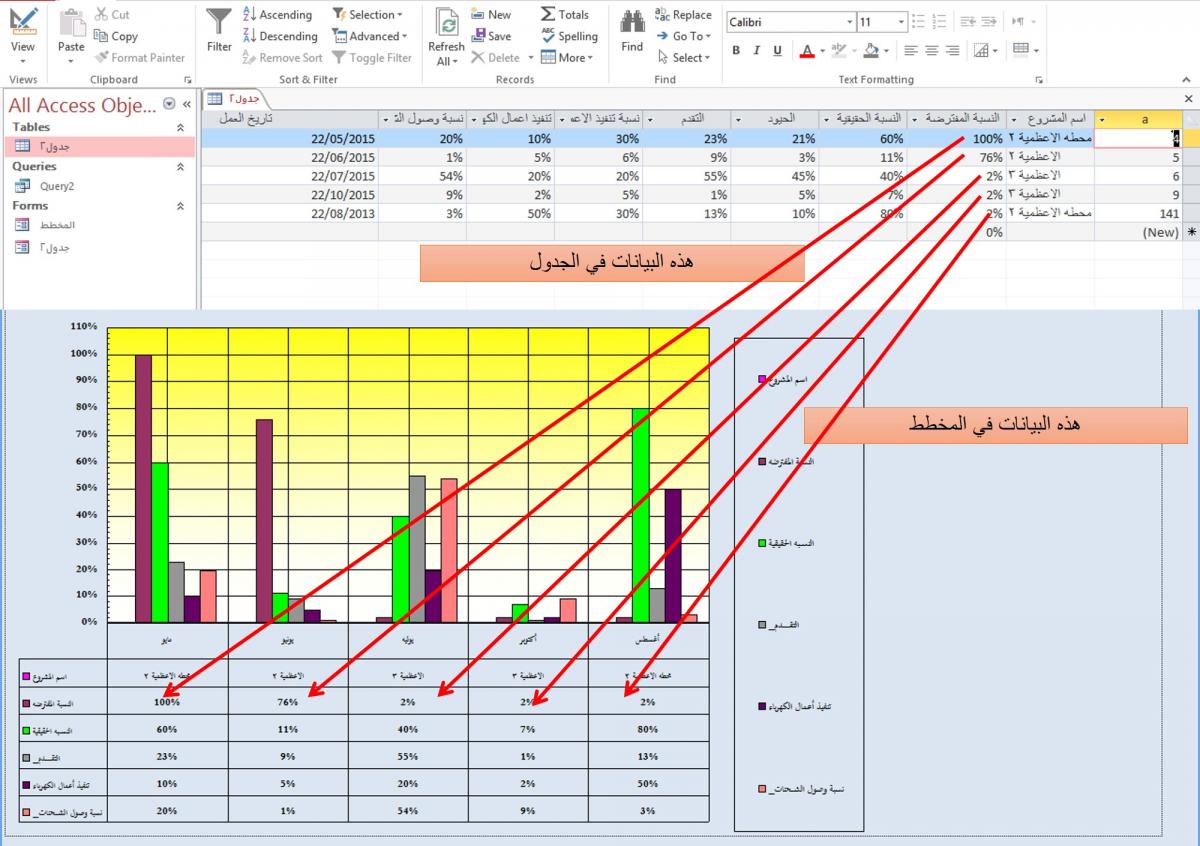Open the All Access Objects navigation menu
Viewport: 1200px width, 846px height.
pyautogui.click(x=169, y=104)
